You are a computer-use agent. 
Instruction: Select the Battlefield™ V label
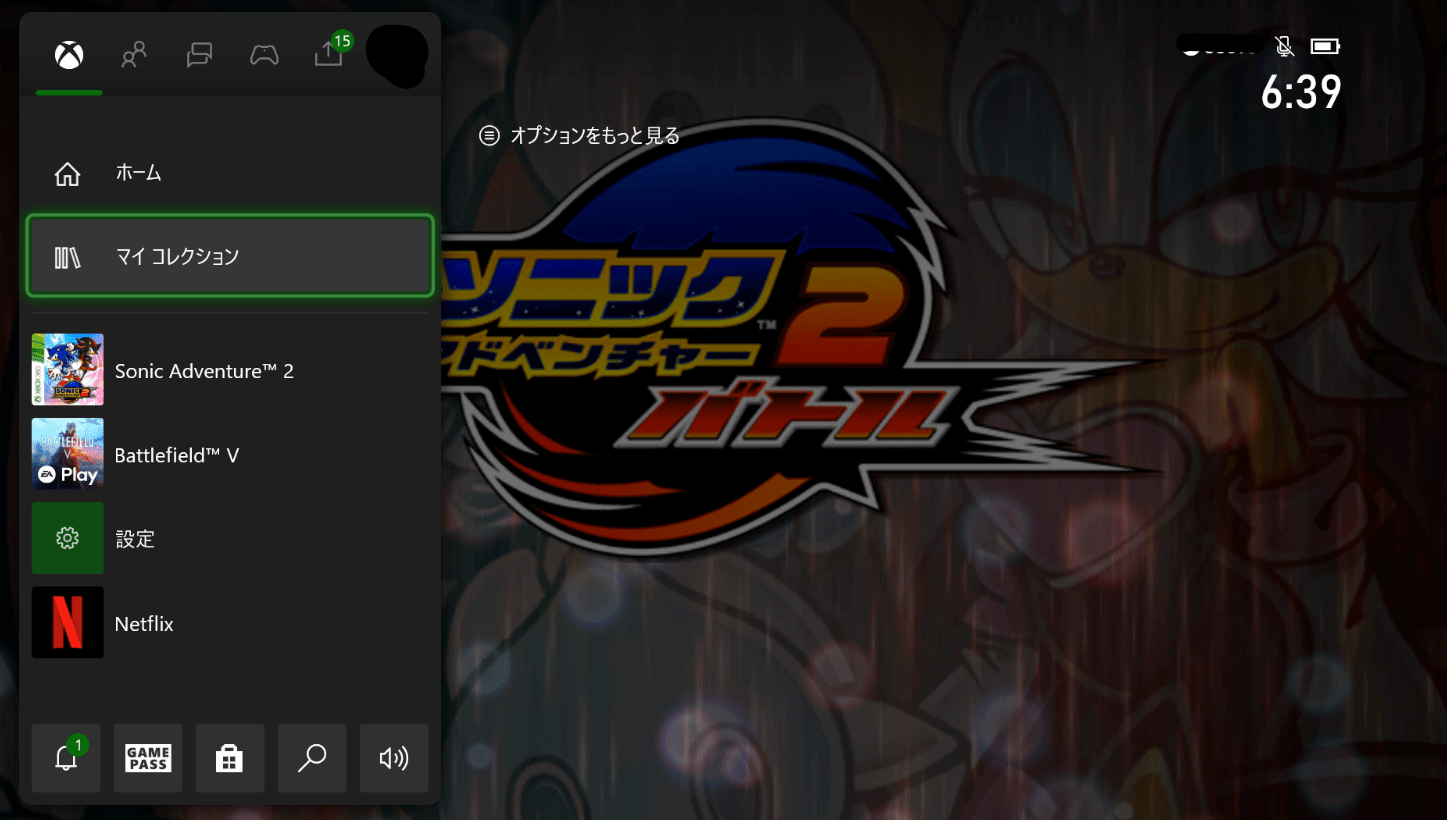point(177,455)
